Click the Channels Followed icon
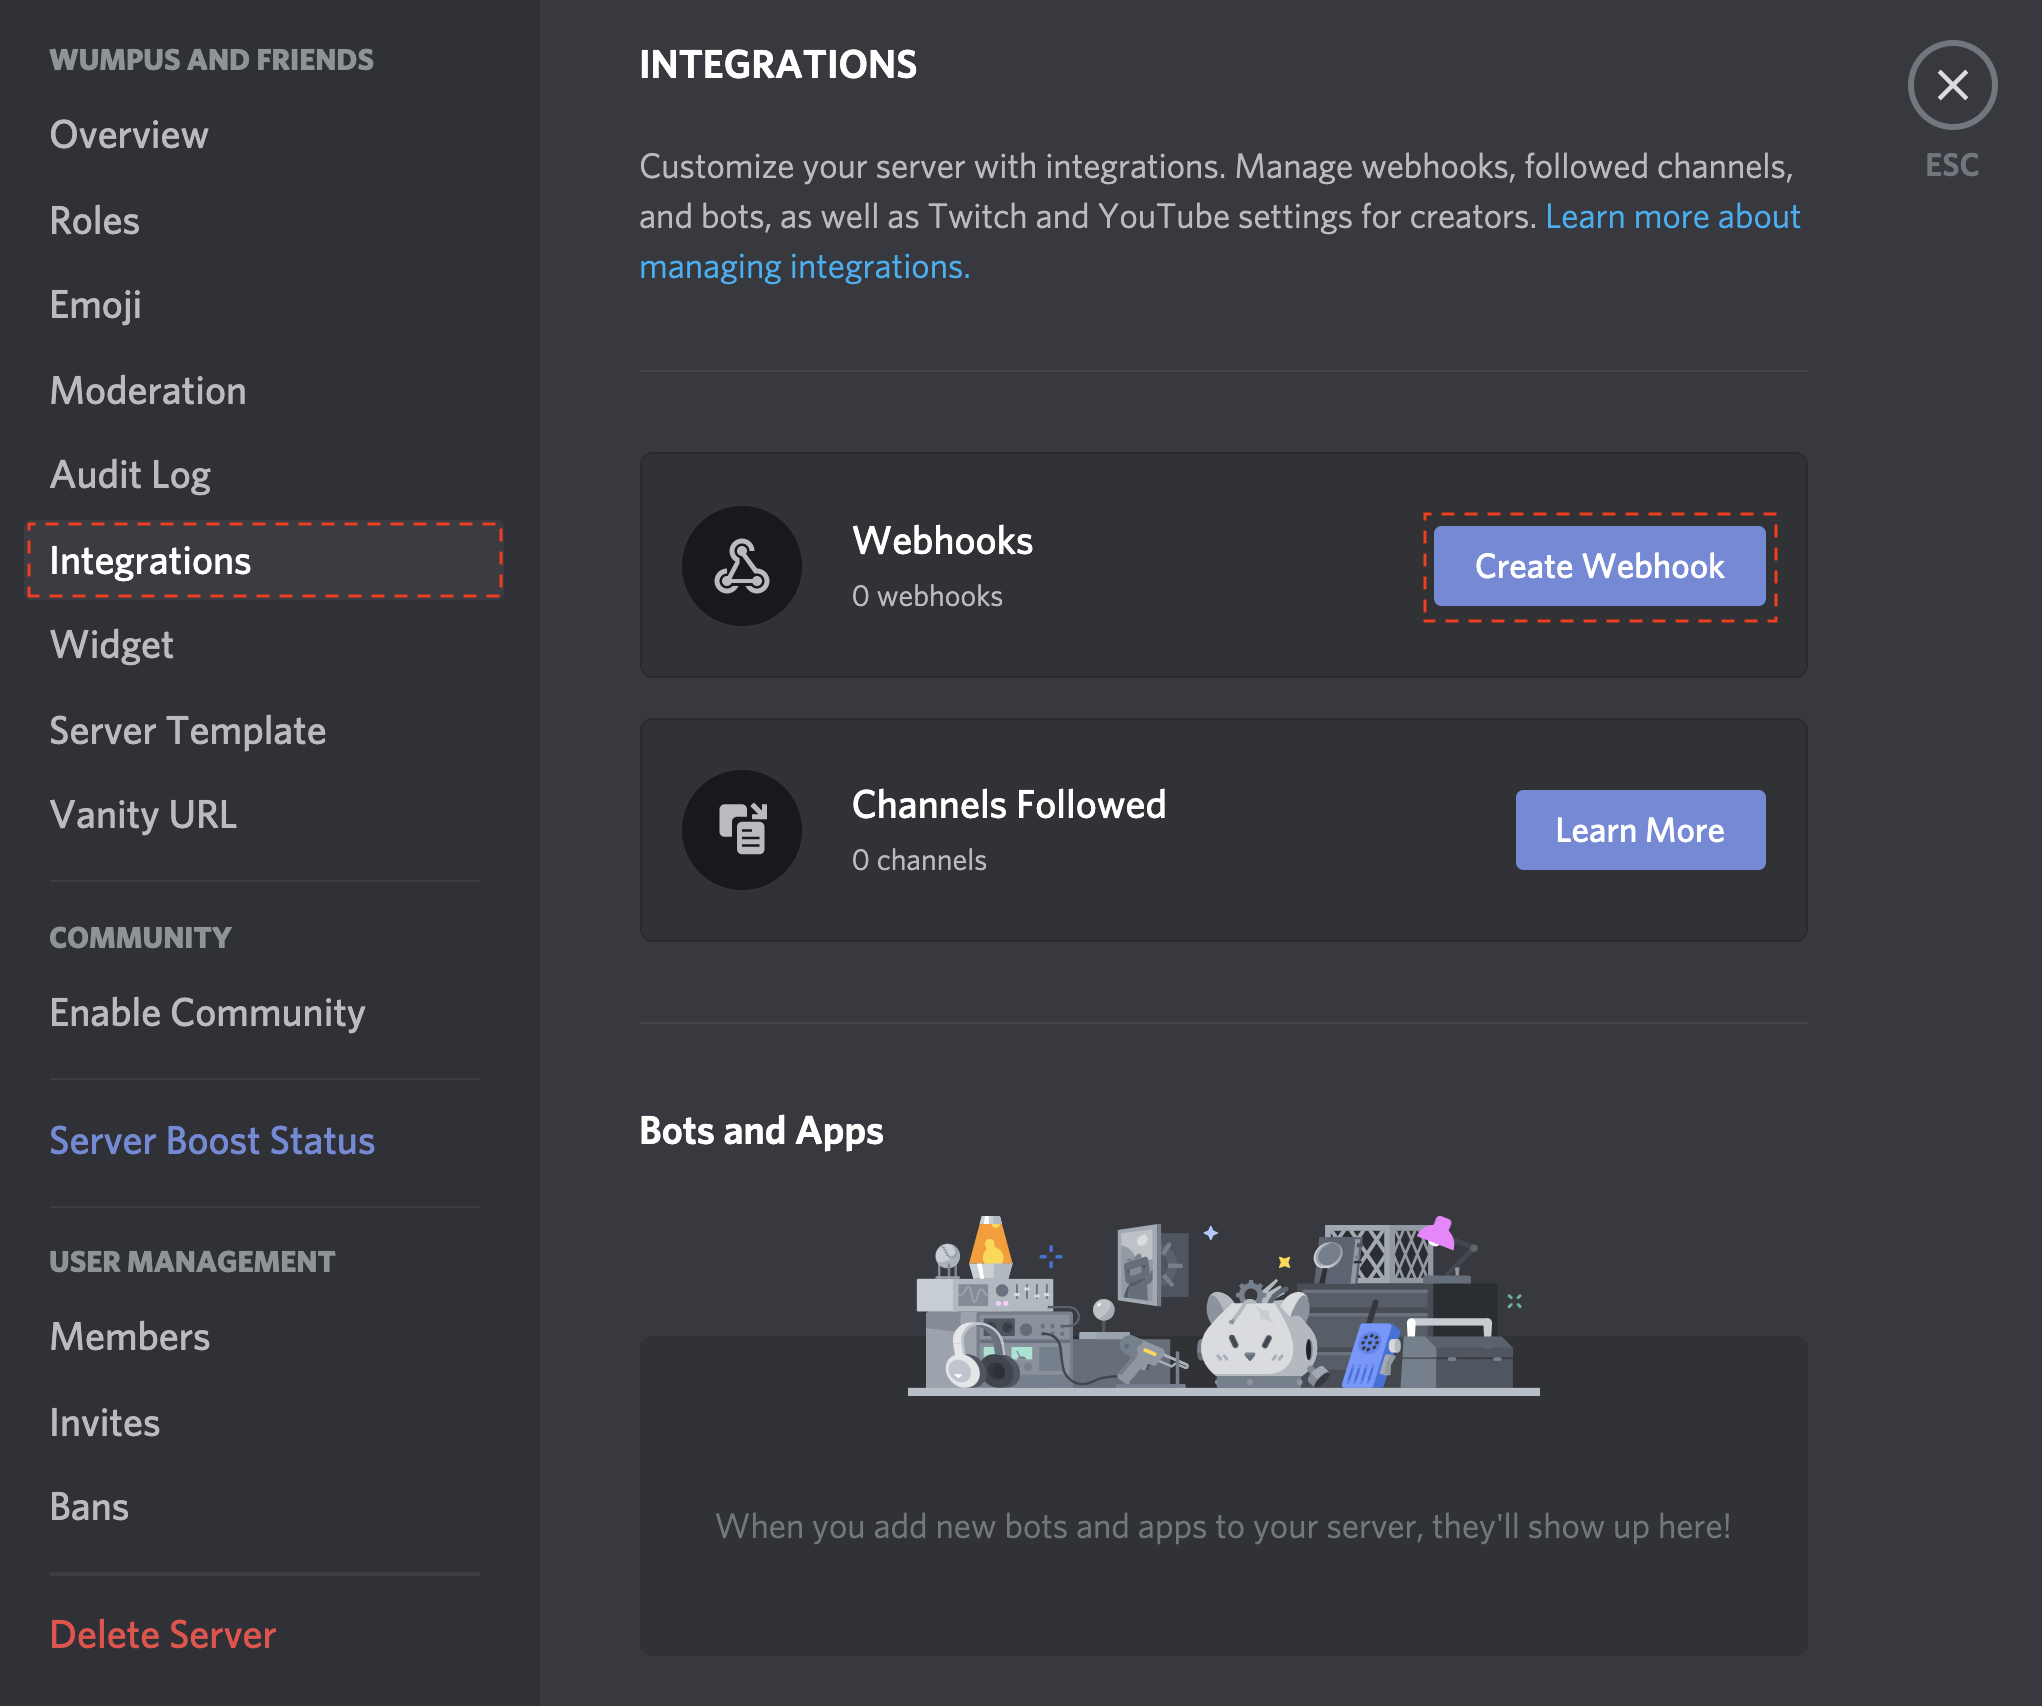Screen dimensions: 2042x1706 pyautogui.click(x=741, y=829)
